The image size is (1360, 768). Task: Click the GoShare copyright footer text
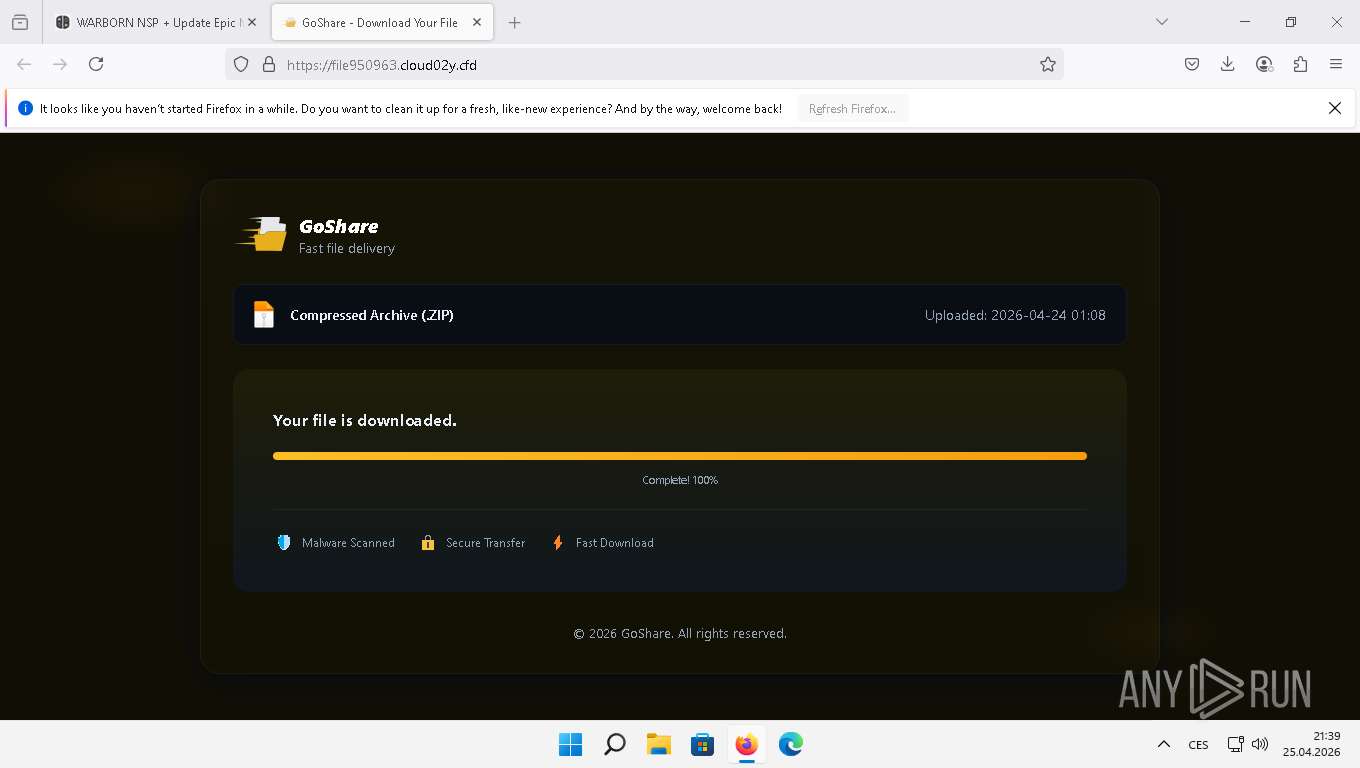tap(680, 633)
